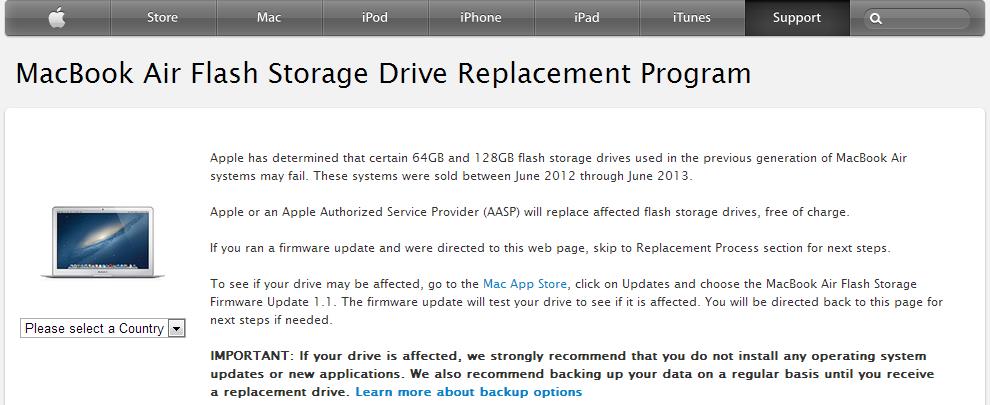Click the Apple Authorized Service Provider sentence
The width and height of the screenshot is (990, 405).
[529, 212]
